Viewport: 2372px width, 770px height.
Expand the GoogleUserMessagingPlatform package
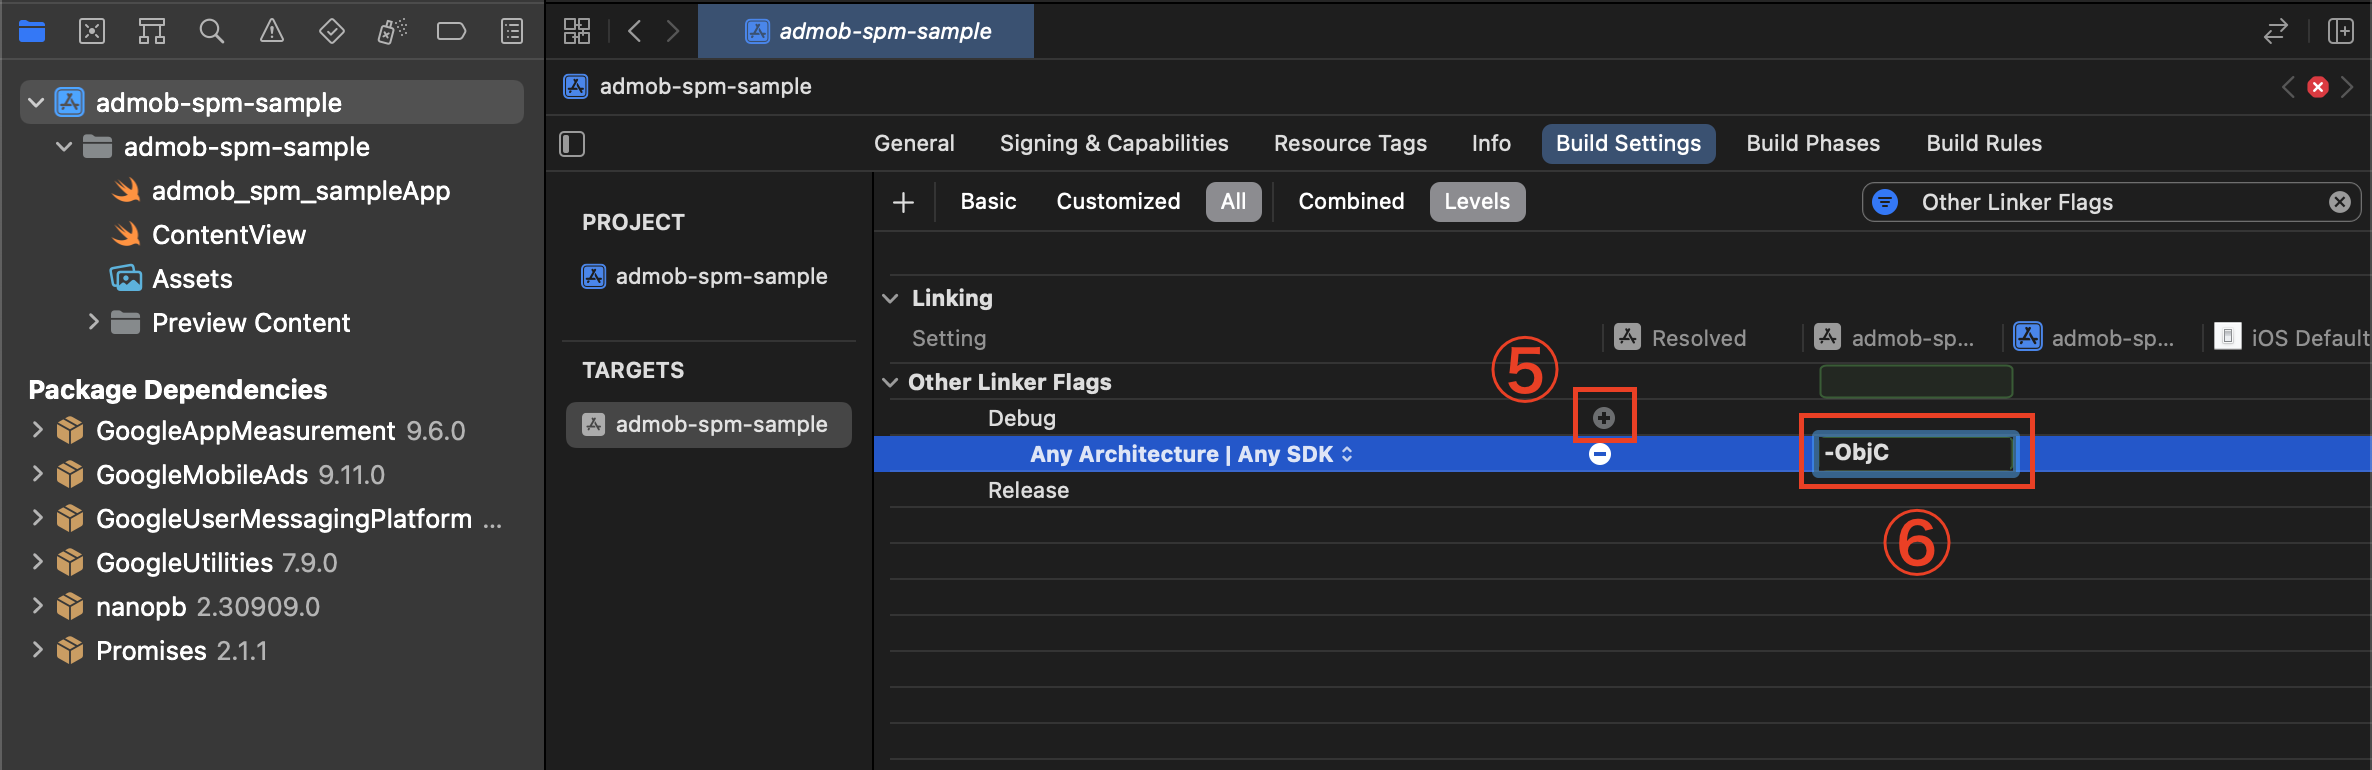coord(37,518)
